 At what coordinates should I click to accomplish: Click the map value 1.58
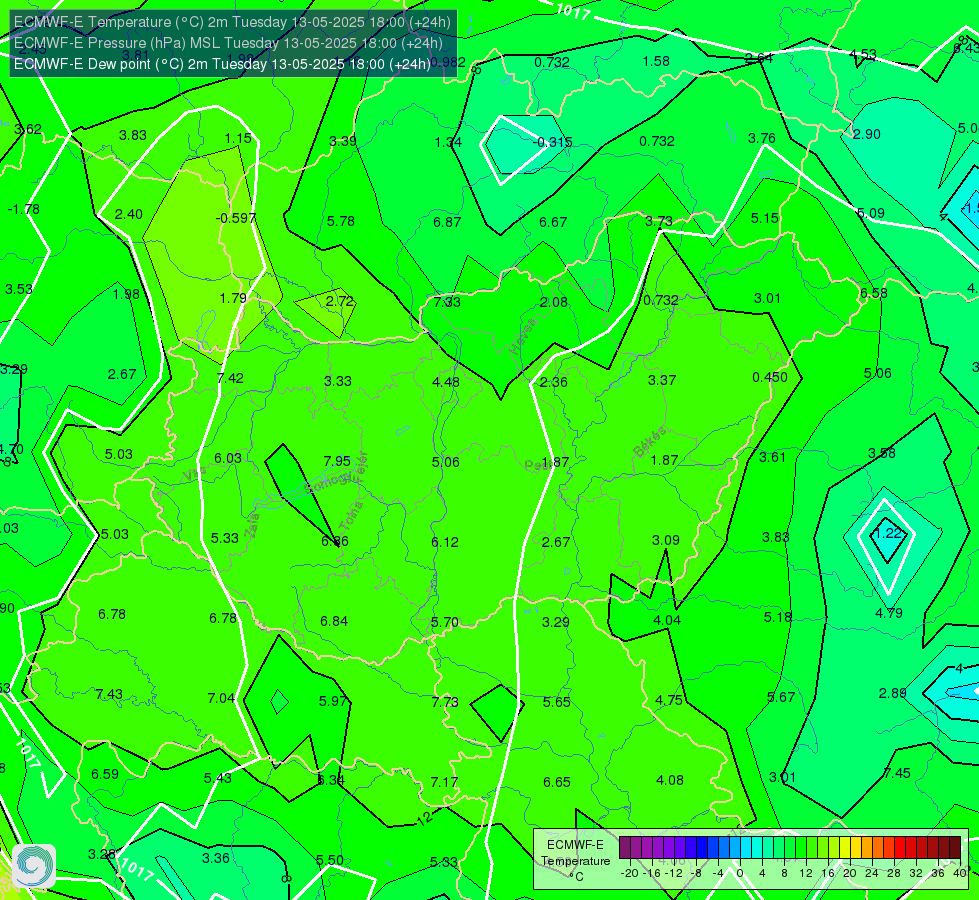coord(656,61)
